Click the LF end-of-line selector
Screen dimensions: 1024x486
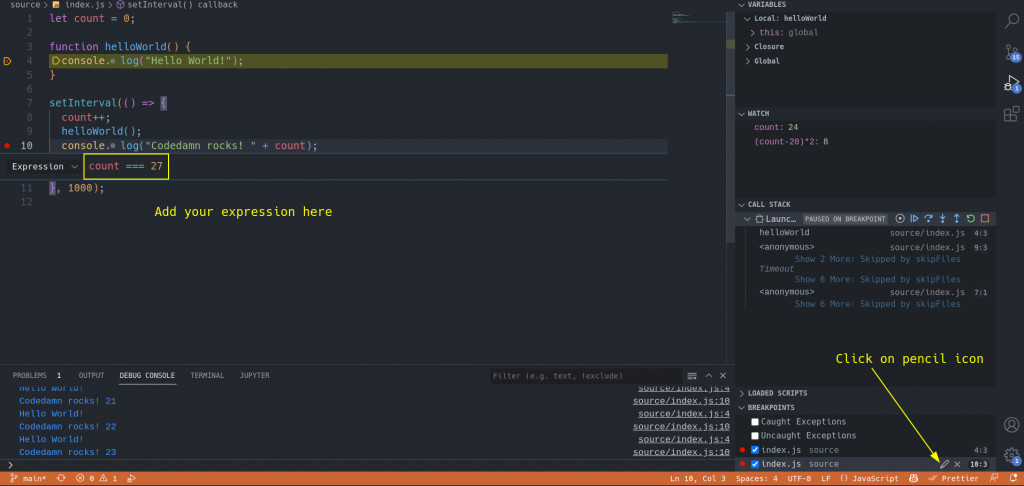pyautogui.click(x=825, y=478)
